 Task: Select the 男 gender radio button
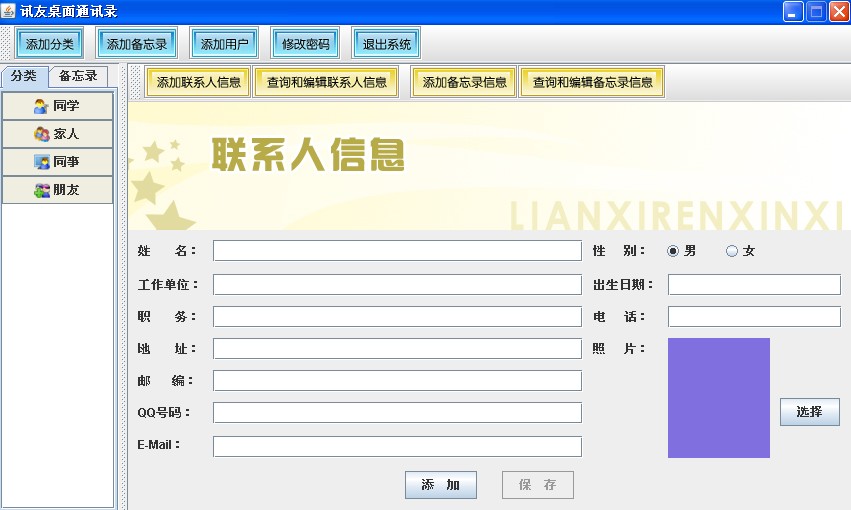[672, 251]
